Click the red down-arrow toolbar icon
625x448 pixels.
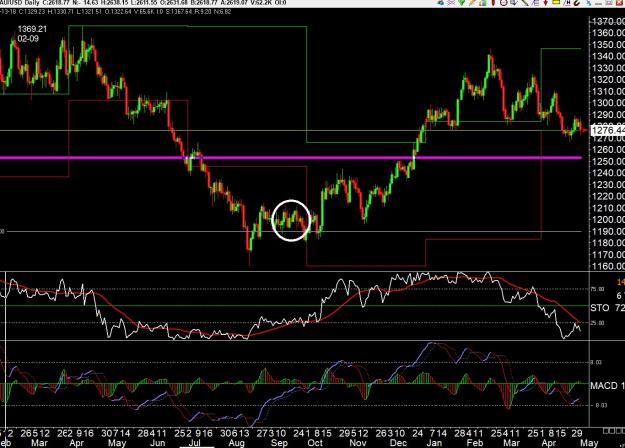[545, 2]
